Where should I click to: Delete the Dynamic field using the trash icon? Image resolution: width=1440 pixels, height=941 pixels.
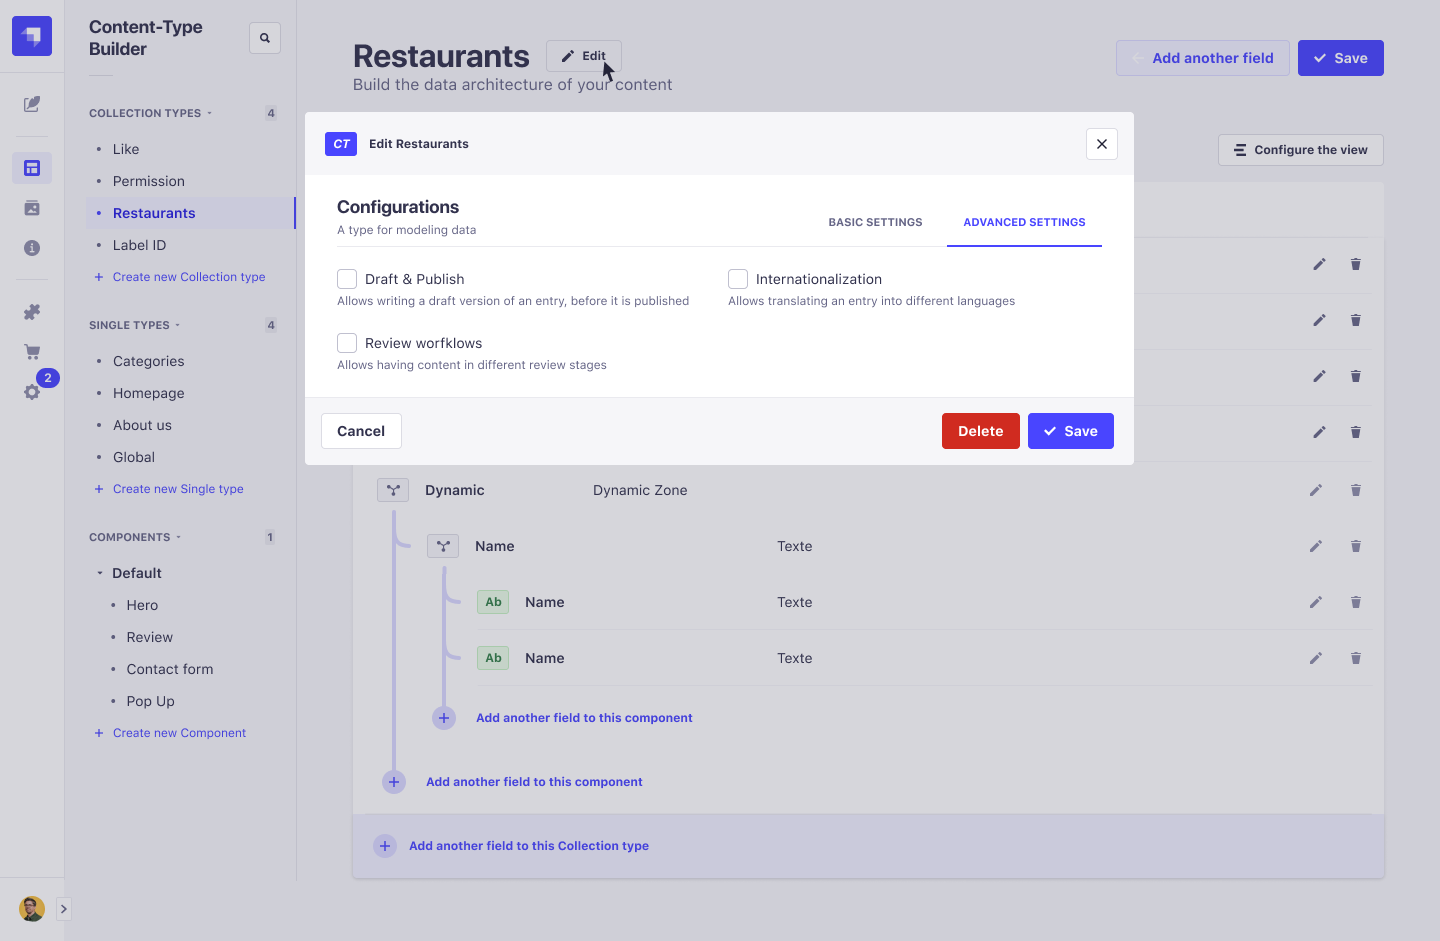coord(1355,490)
